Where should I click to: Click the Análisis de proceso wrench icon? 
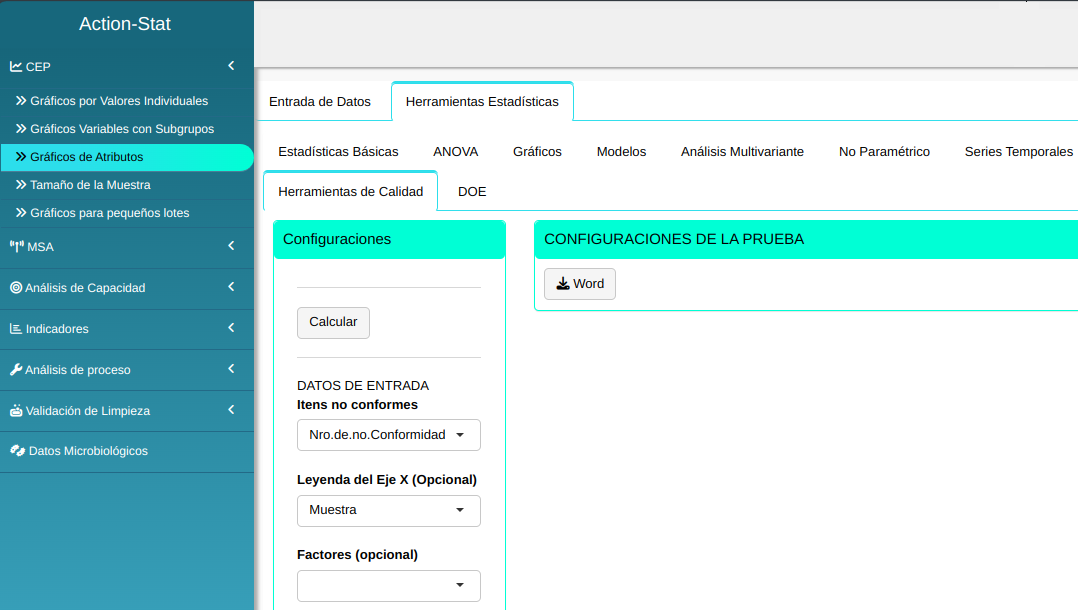pos(16,370)
